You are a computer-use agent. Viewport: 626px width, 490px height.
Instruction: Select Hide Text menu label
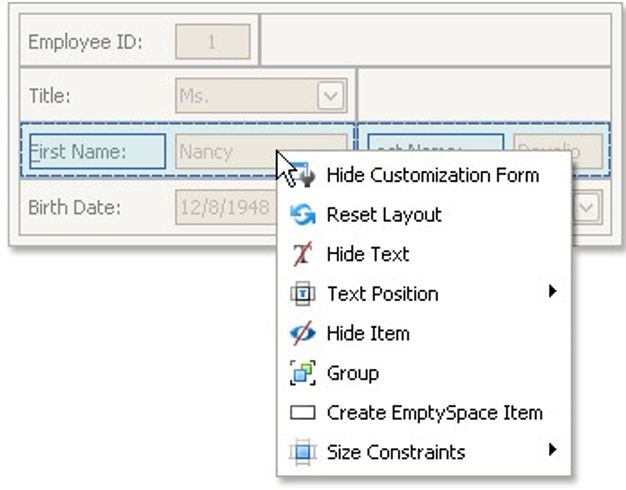point(367,254)
